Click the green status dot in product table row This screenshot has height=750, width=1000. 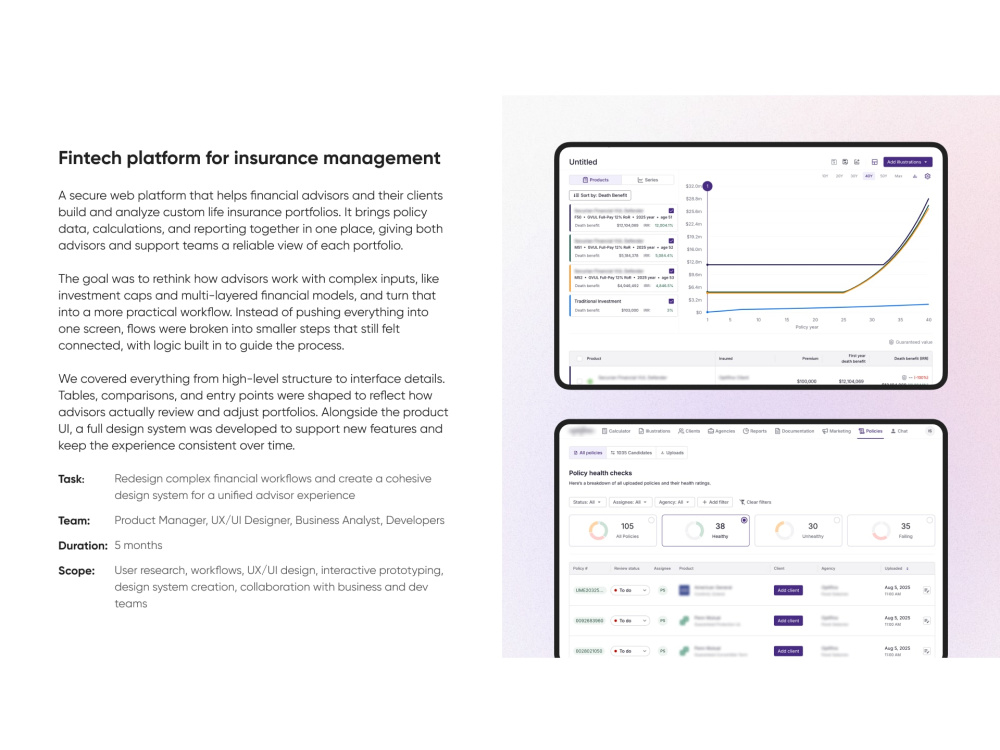[x=590, y=381]
